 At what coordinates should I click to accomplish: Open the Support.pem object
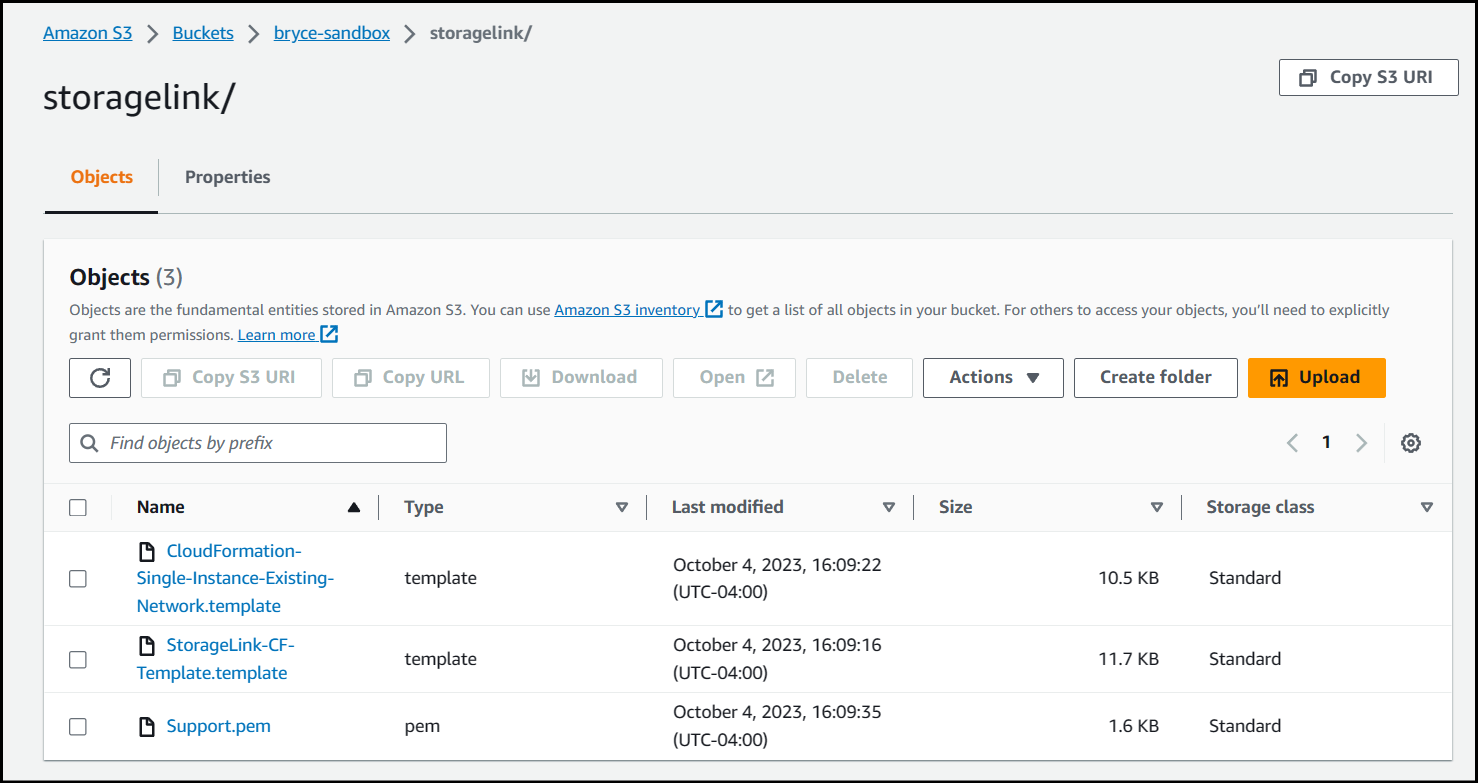(218, 727)
